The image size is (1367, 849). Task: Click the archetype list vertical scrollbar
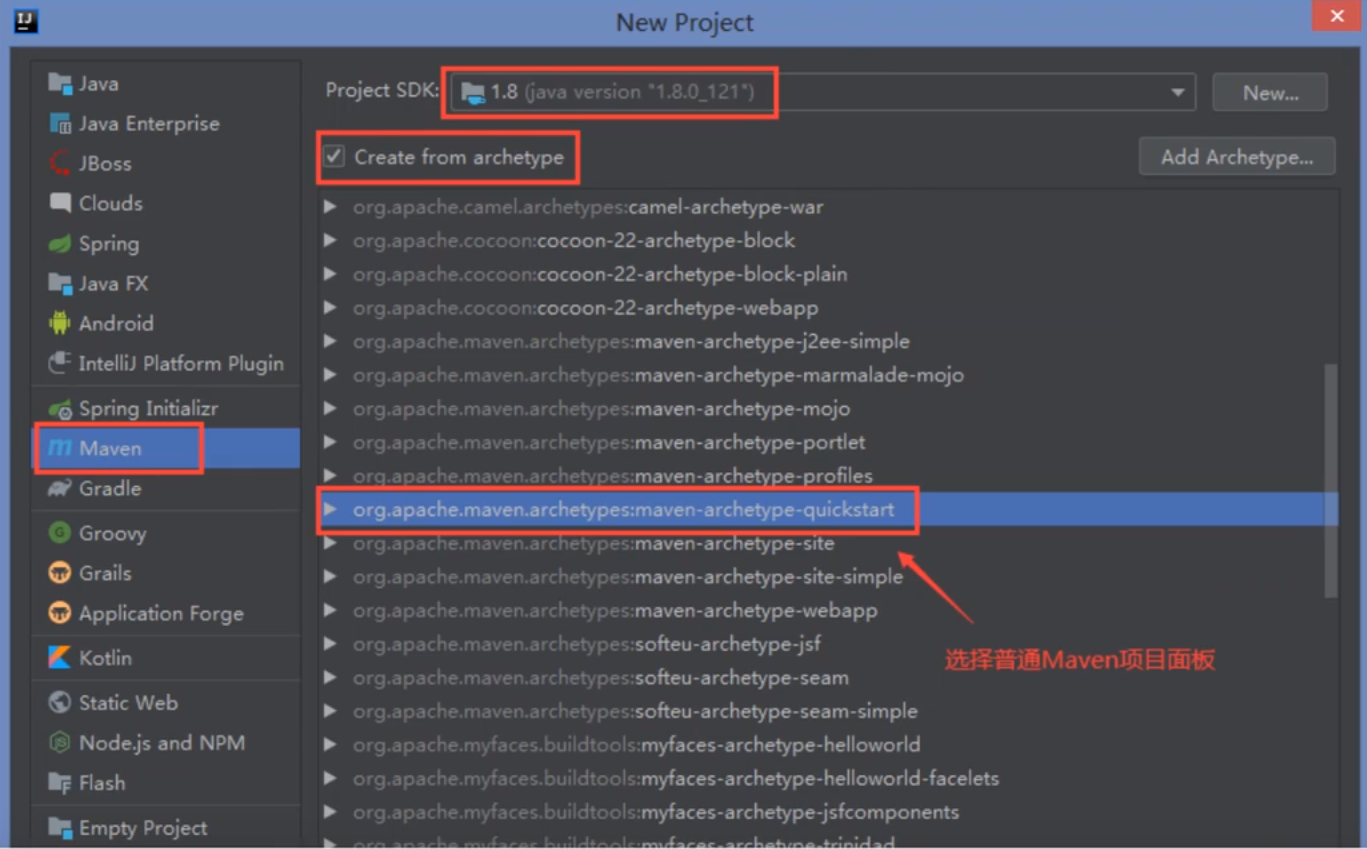coord(1330,480)
